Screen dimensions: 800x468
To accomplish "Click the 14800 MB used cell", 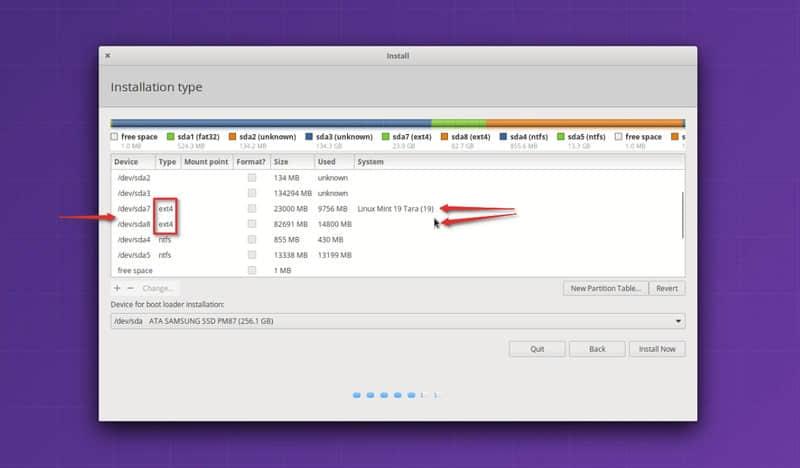I will tap(334, 224).
